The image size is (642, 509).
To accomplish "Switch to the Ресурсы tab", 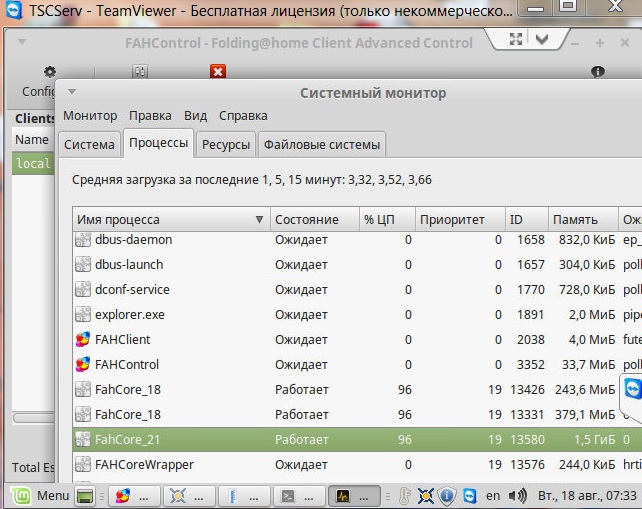I will [226, 144].
